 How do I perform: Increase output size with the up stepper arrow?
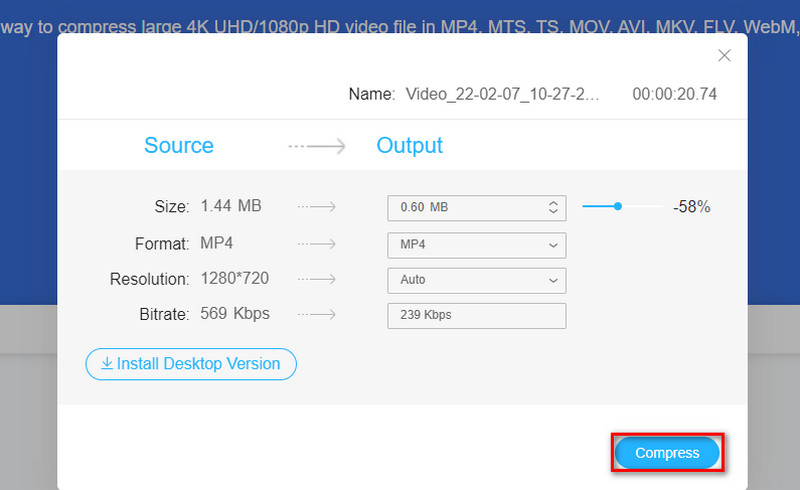click(553, 203)
